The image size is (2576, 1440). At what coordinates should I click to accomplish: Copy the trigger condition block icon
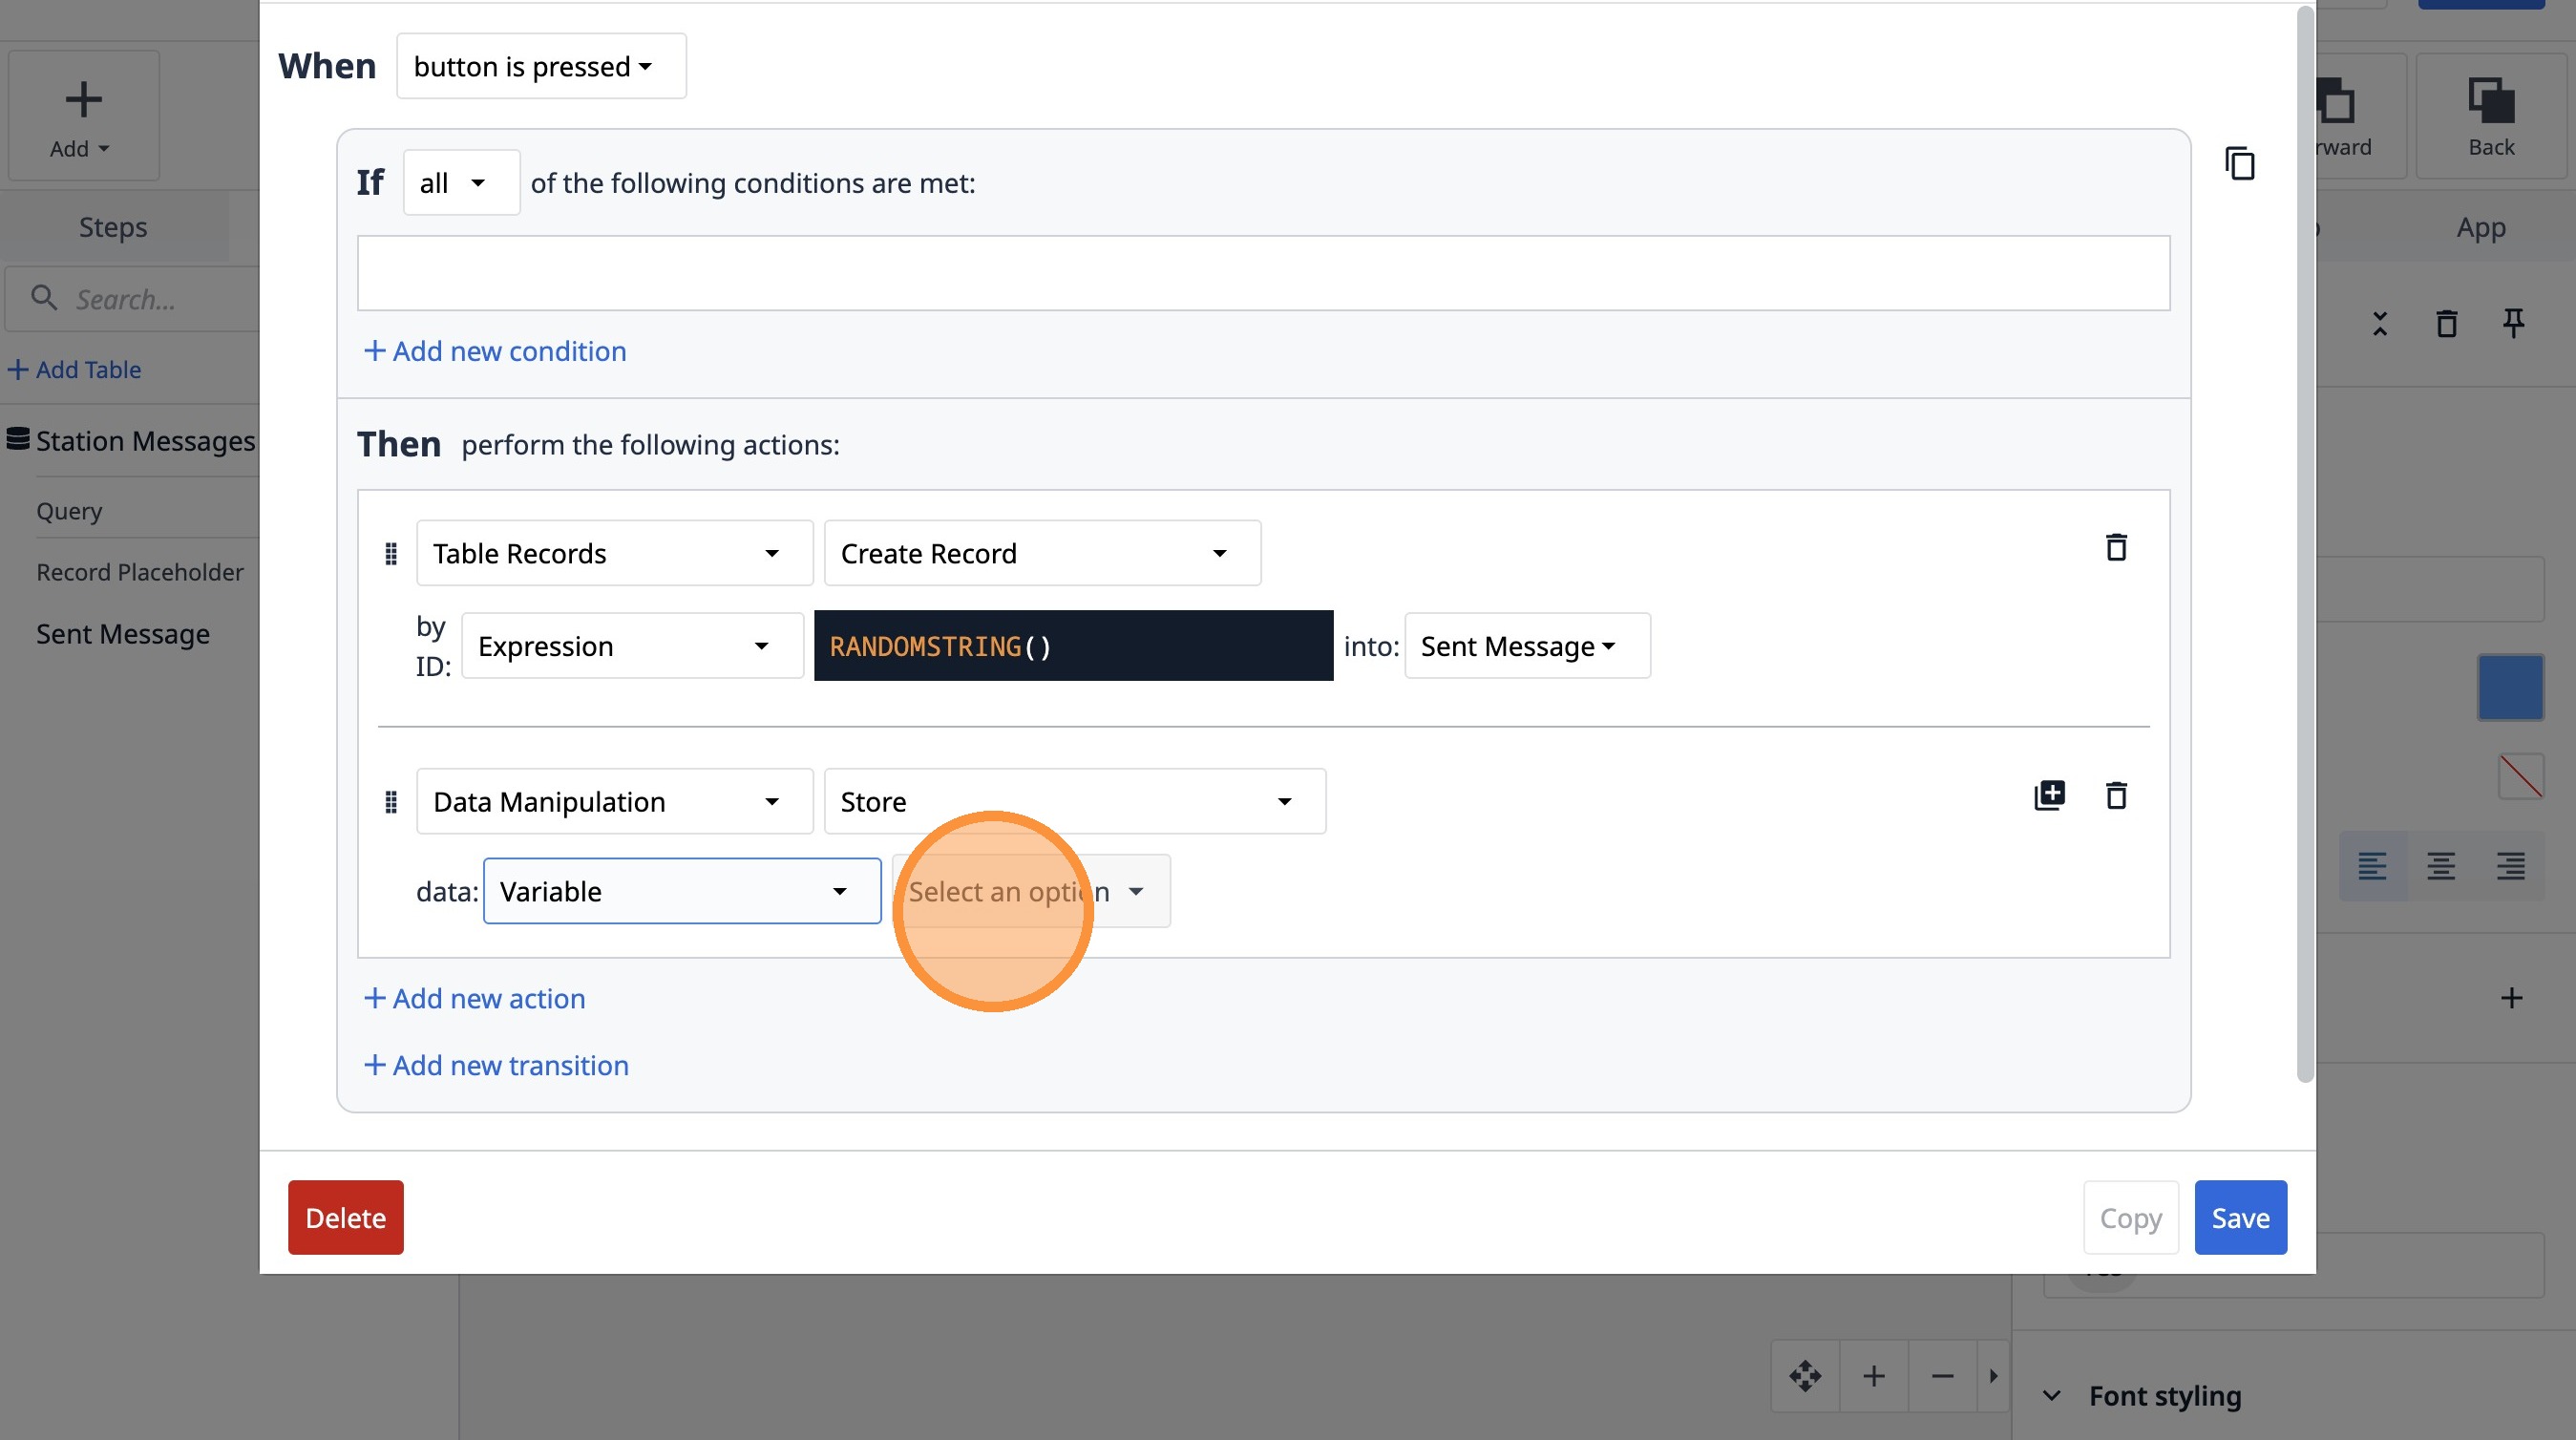[2239, 163]
